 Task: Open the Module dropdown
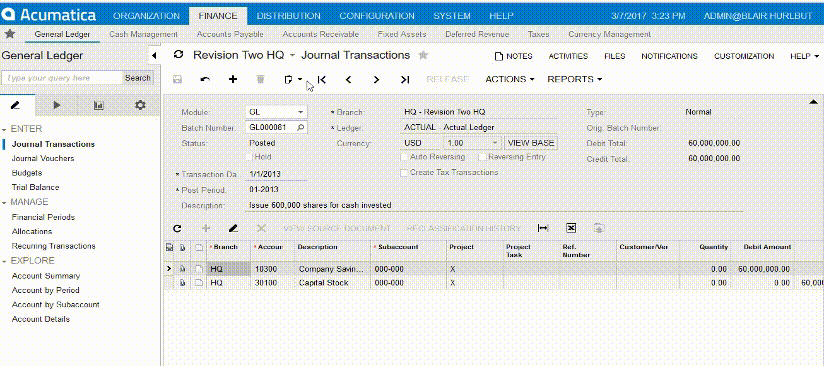[300, 112]
